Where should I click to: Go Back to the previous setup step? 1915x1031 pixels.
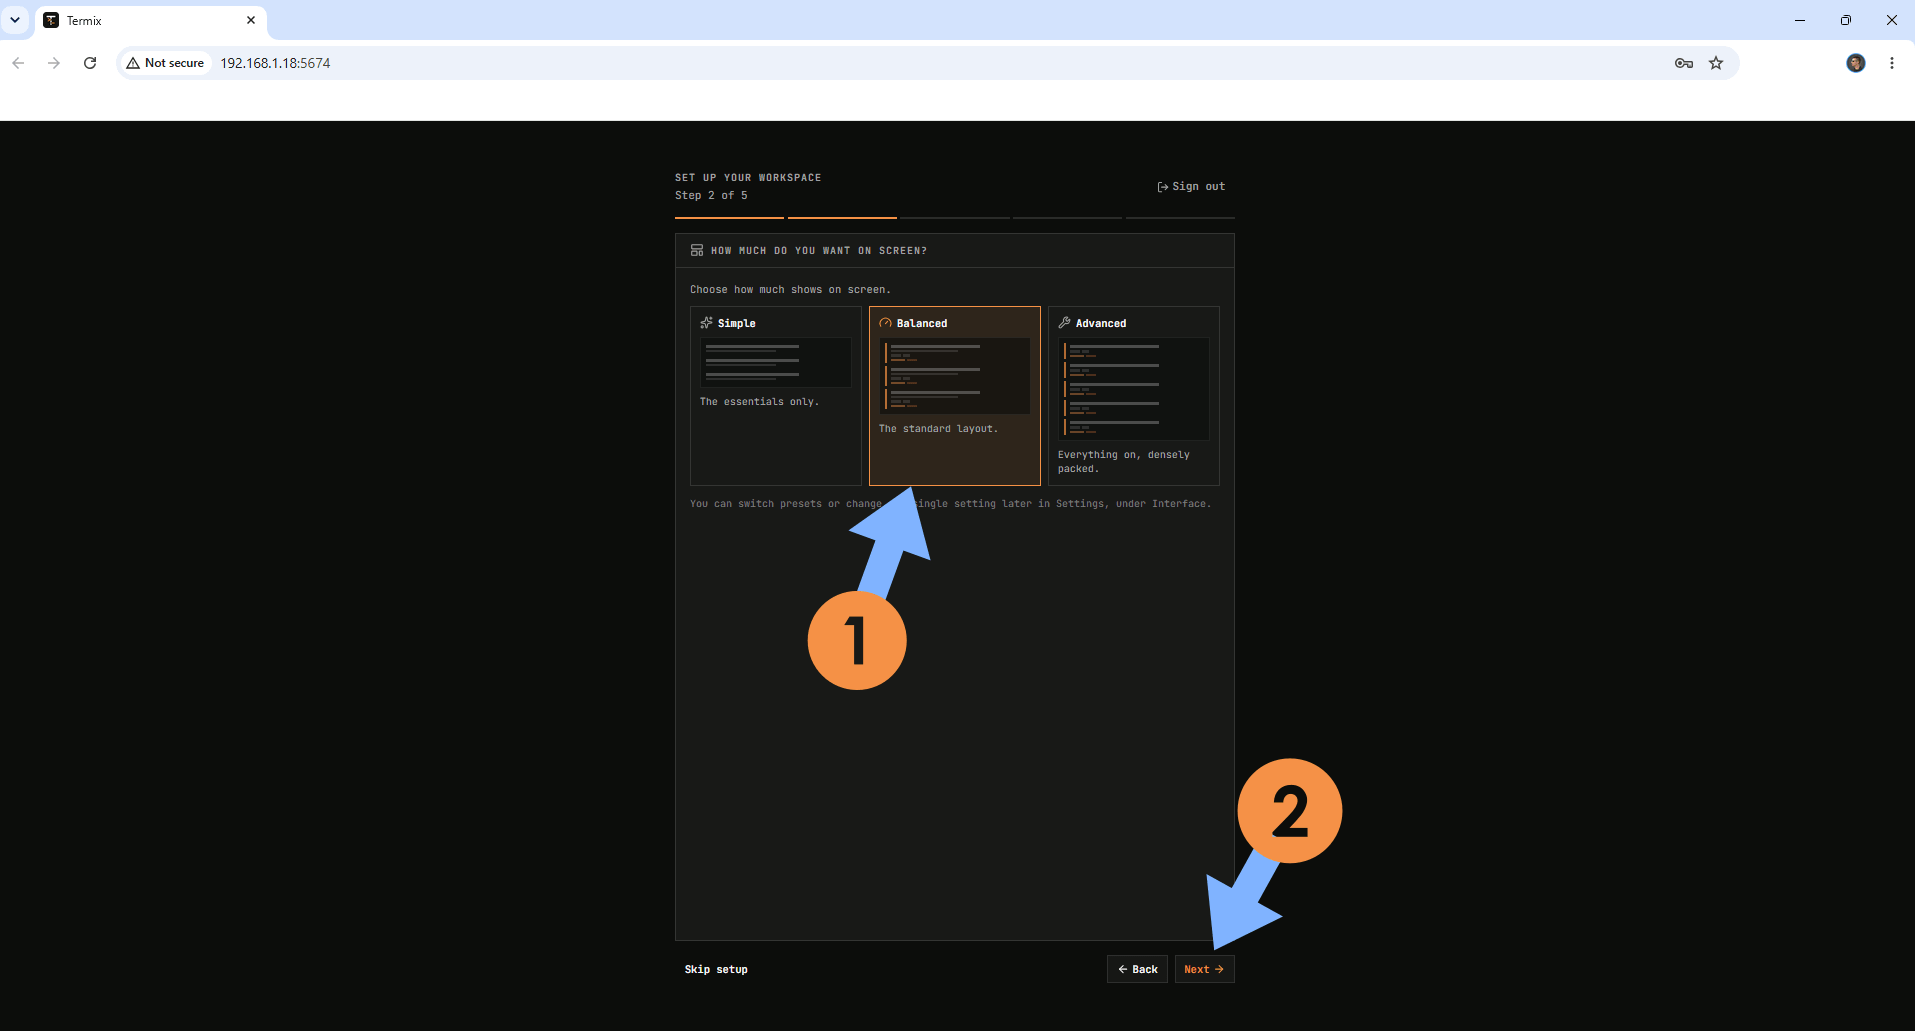[1137, 969]
